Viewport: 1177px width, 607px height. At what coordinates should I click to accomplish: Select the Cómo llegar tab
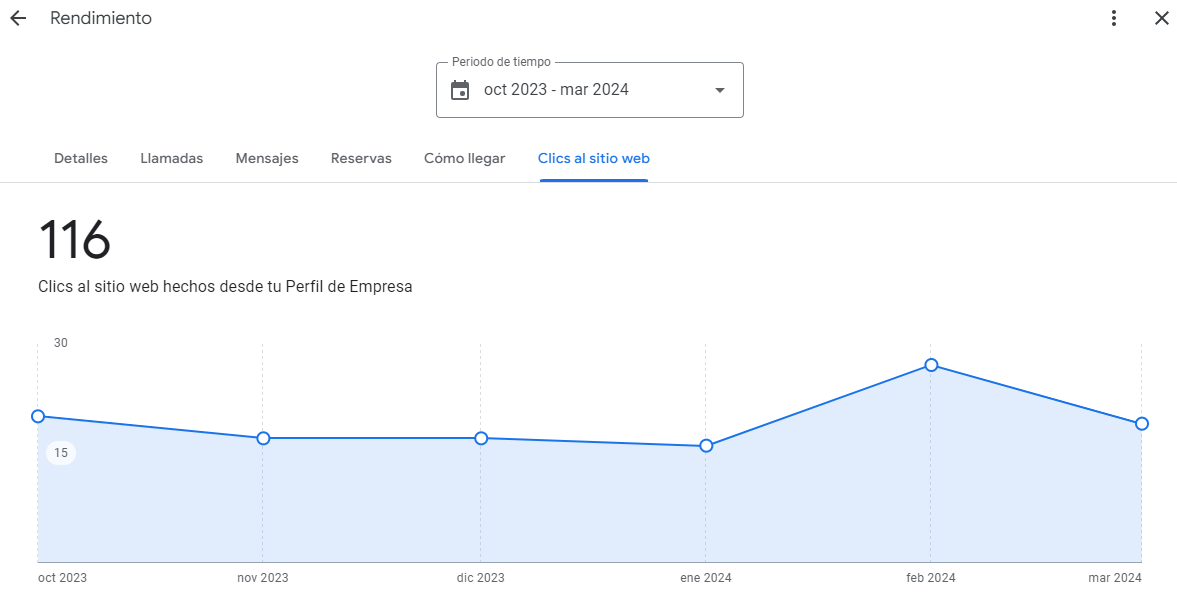pos(465,158)
